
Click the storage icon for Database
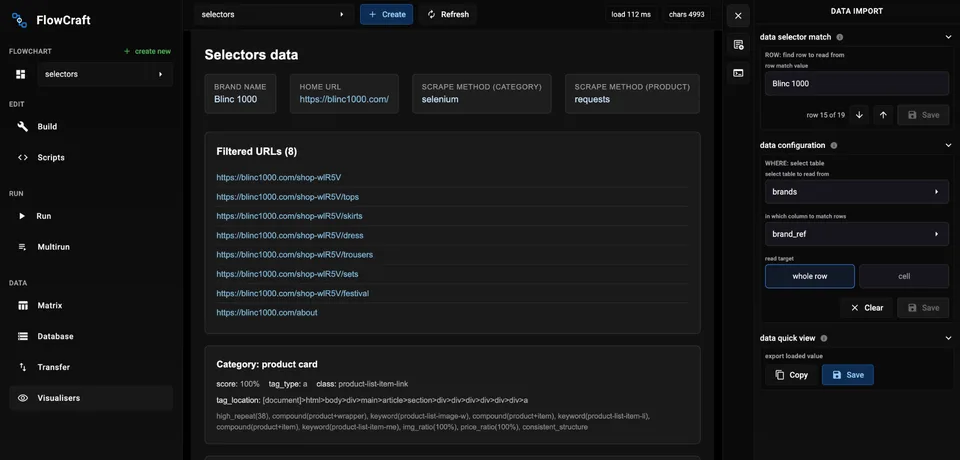[x=23, y=336]
